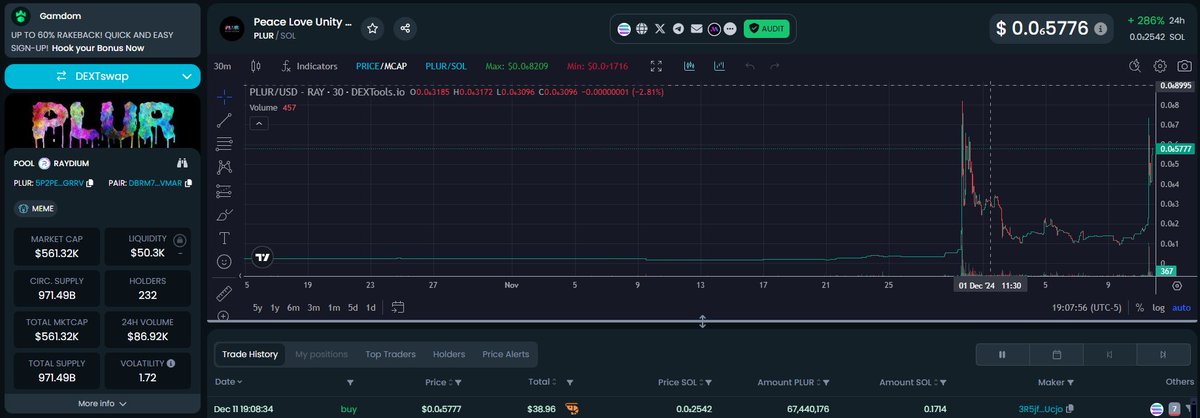The image size is (1200, 418).
Task: Select the trend line drawing tool
Action: [224, 120]
